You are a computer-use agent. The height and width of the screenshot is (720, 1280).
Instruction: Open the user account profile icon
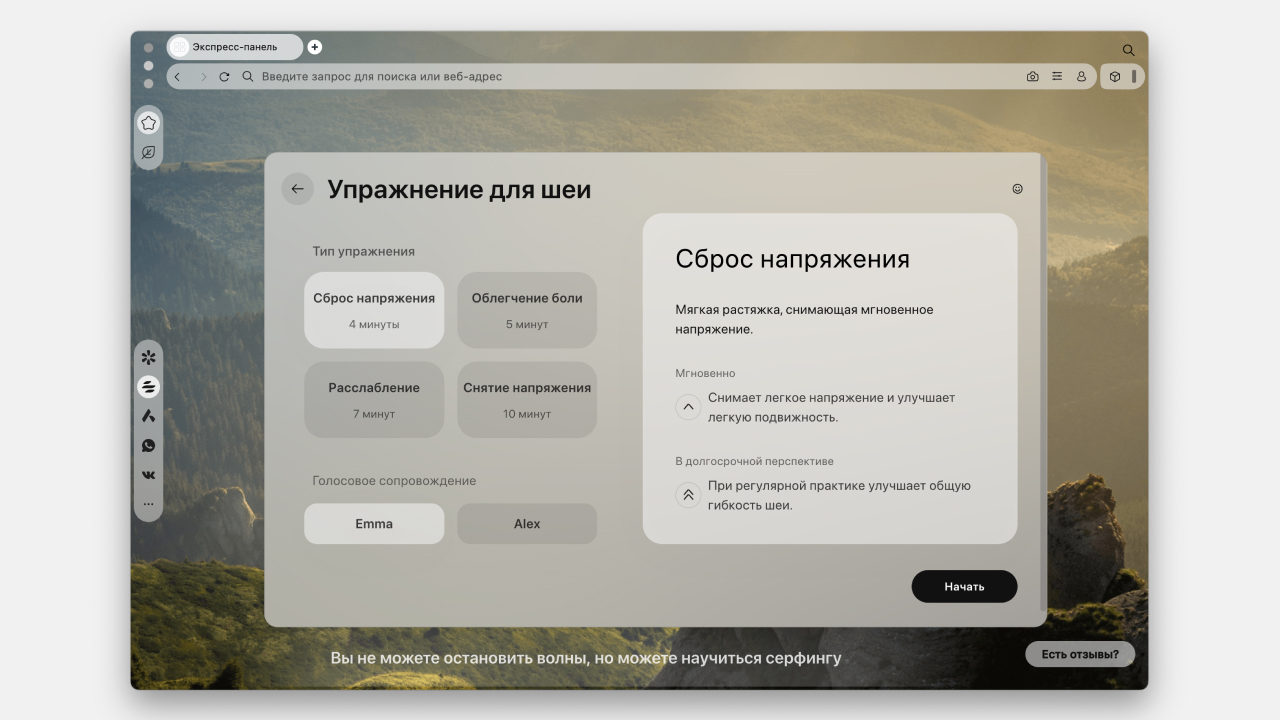[1081, 77]
